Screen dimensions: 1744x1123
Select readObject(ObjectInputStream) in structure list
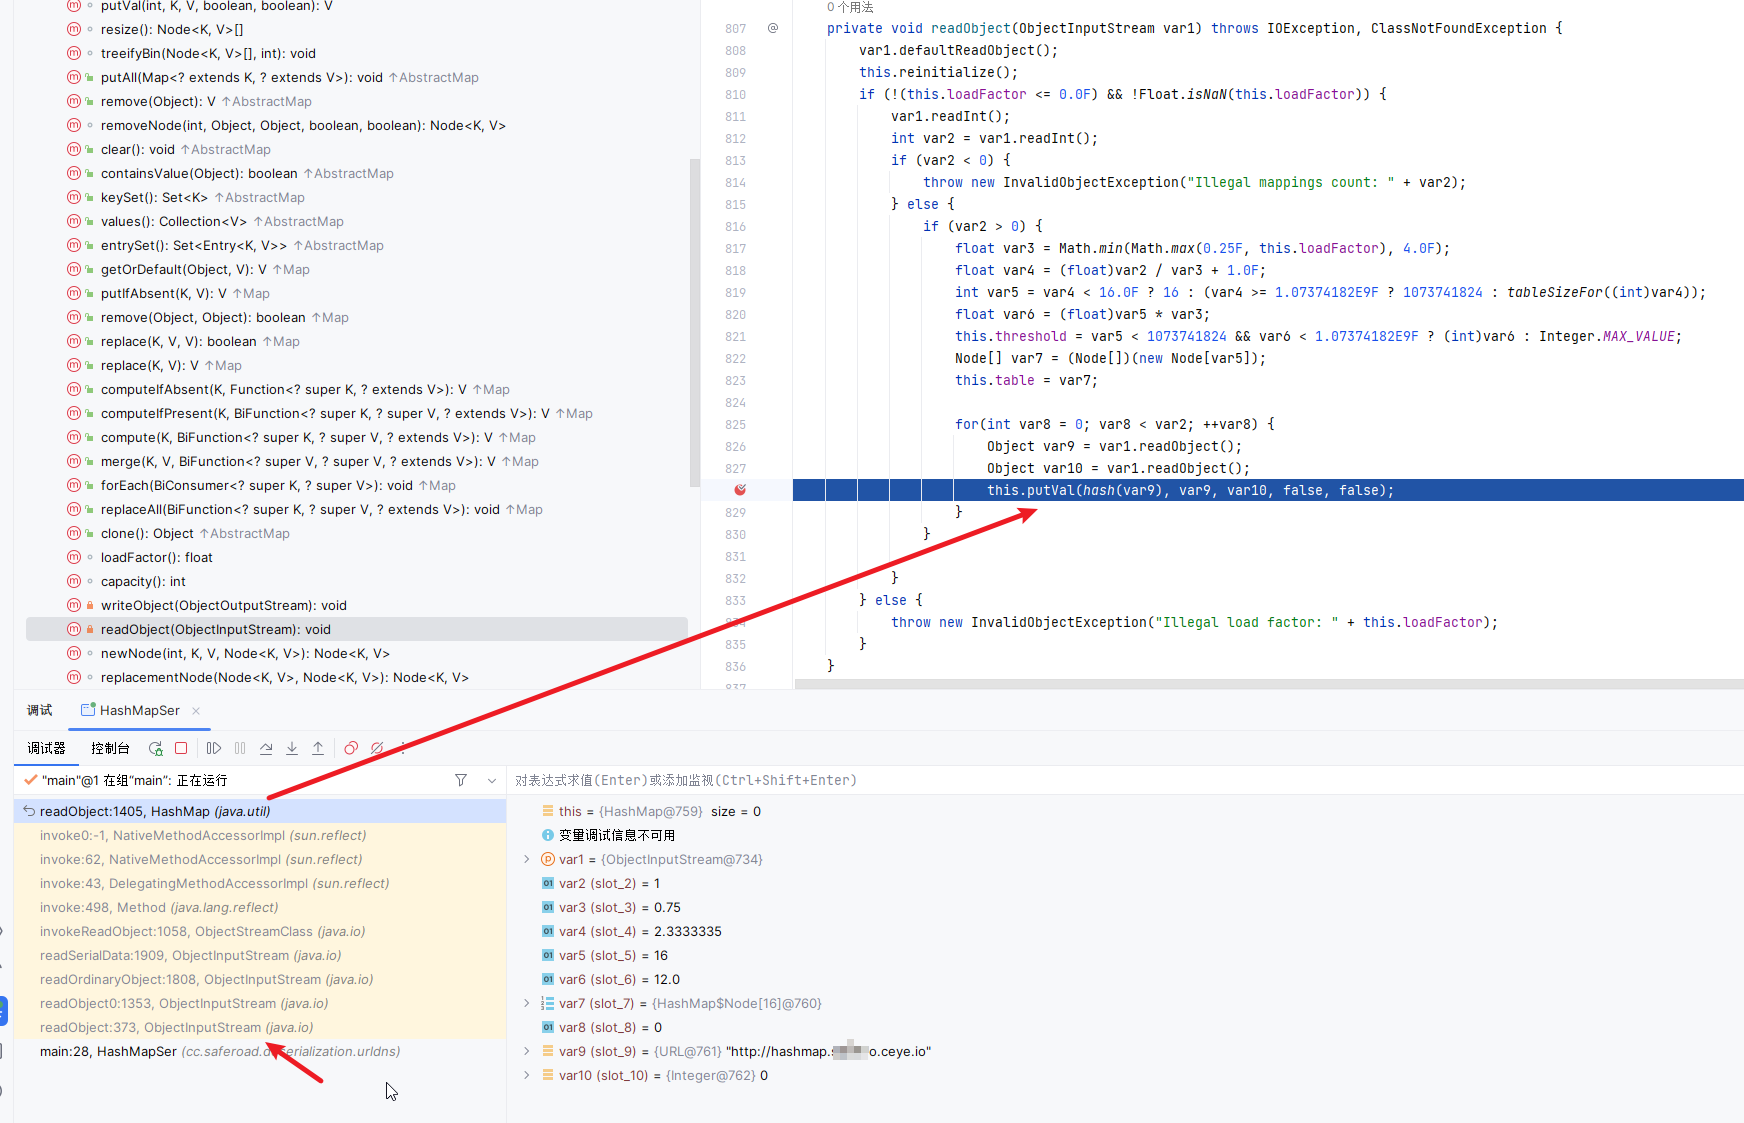(x=357, y=629)
